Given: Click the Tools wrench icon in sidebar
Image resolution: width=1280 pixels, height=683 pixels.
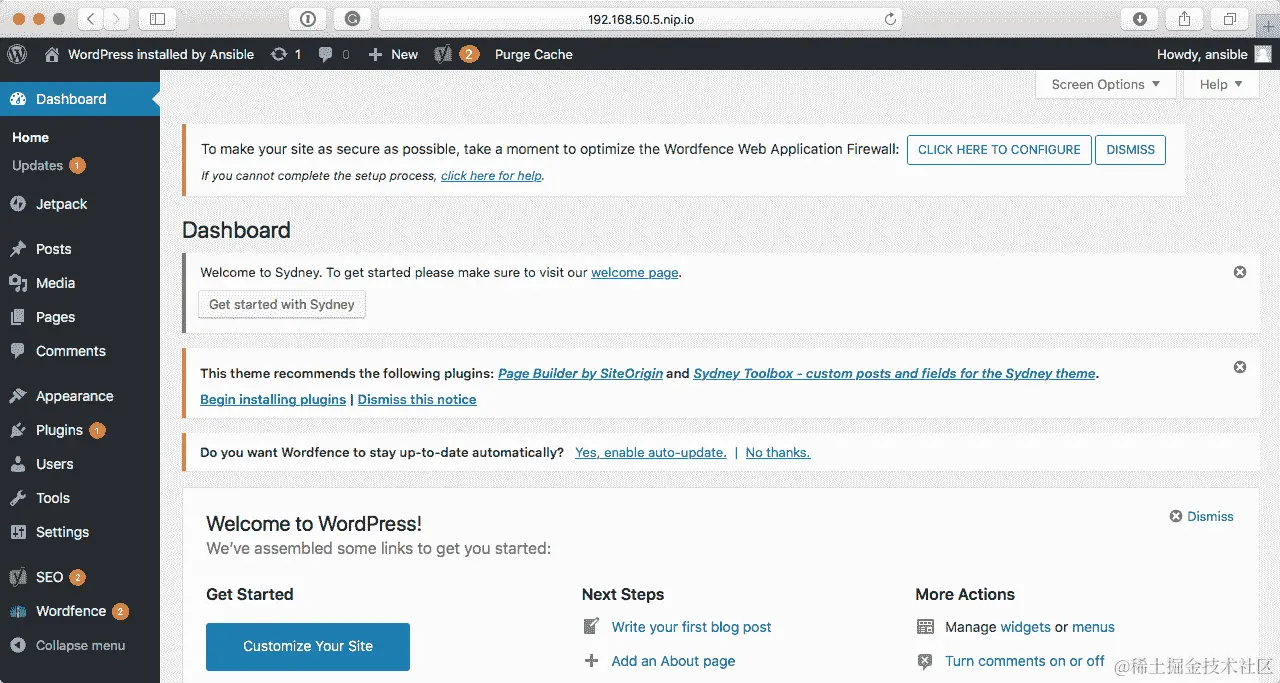Looking at the screenshot, I should point(17,498).
